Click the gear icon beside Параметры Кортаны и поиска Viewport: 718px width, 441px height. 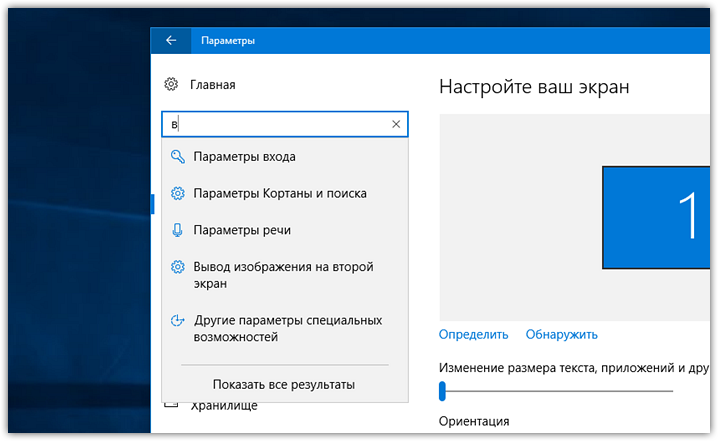click(x=178, y=193)
